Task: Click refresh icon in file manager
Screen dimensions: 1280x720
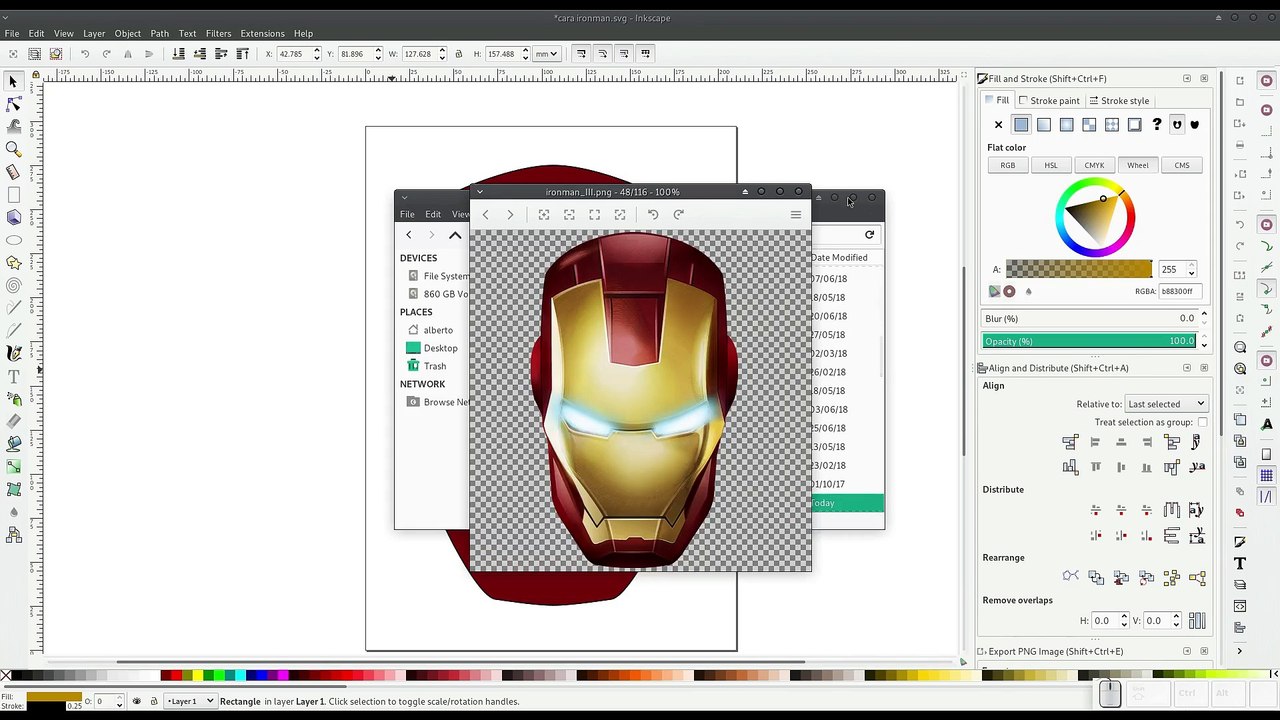Action: coord(869,234)
